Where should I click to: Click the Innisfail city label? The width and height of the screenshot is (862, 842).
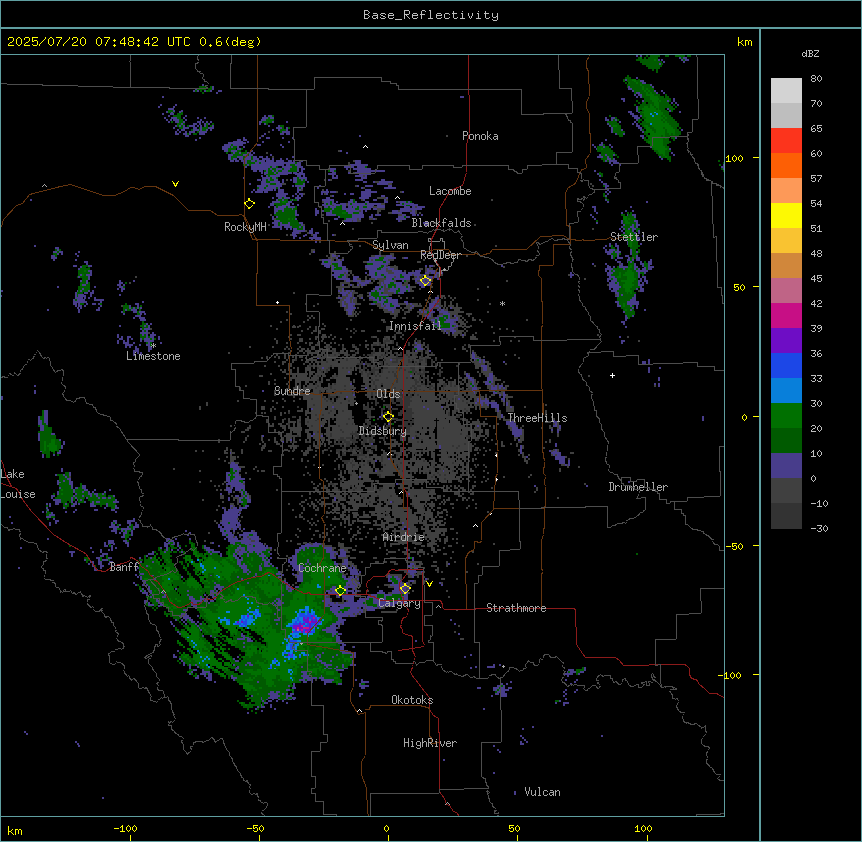click(415, 326)
